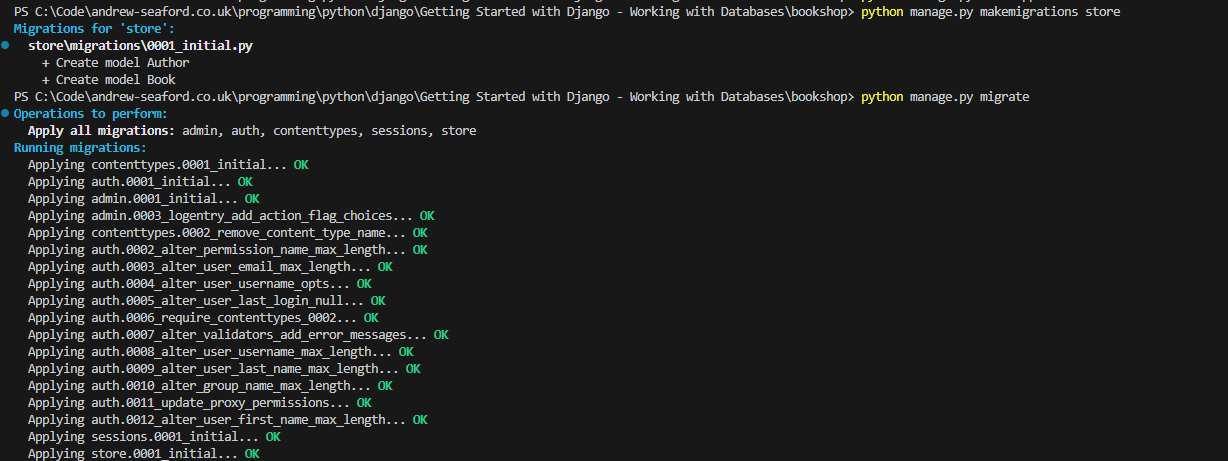Click the blue dot beside Operations to perform
Viewport: 1228px width, 461px height.
(6, 114)
